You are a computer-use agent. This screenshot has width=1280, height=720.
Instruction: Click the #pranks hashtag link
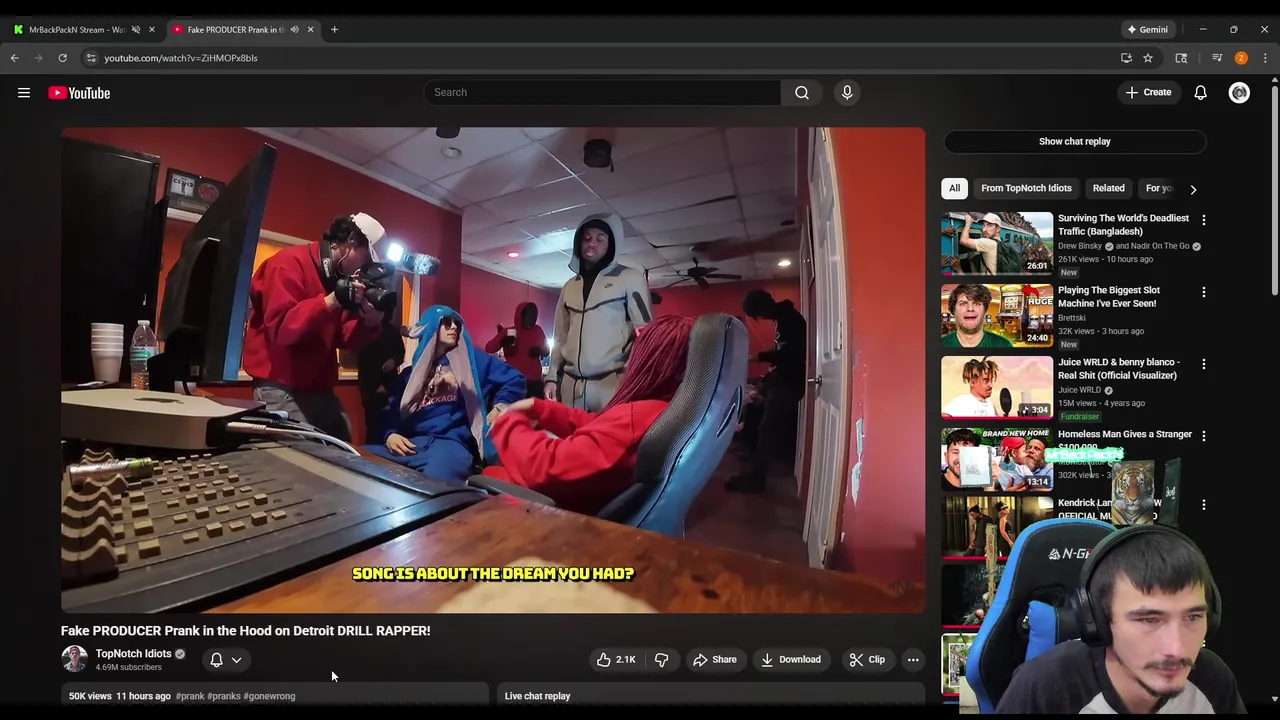tap(224, 696)
